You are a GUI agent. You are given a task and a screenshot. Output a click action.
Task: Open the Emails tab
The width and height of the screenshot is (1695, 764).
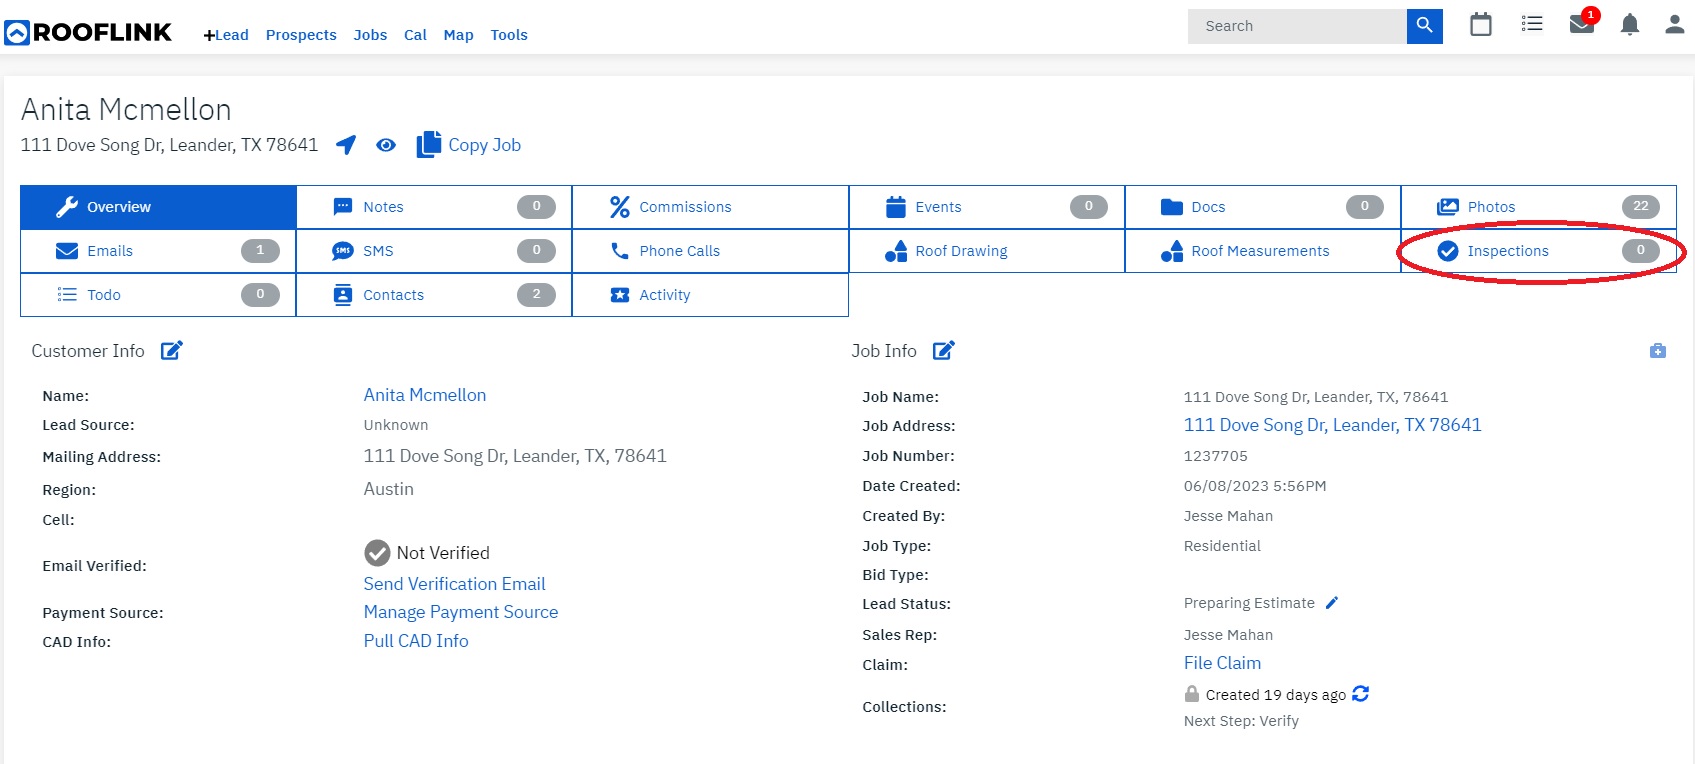(158, 251)
